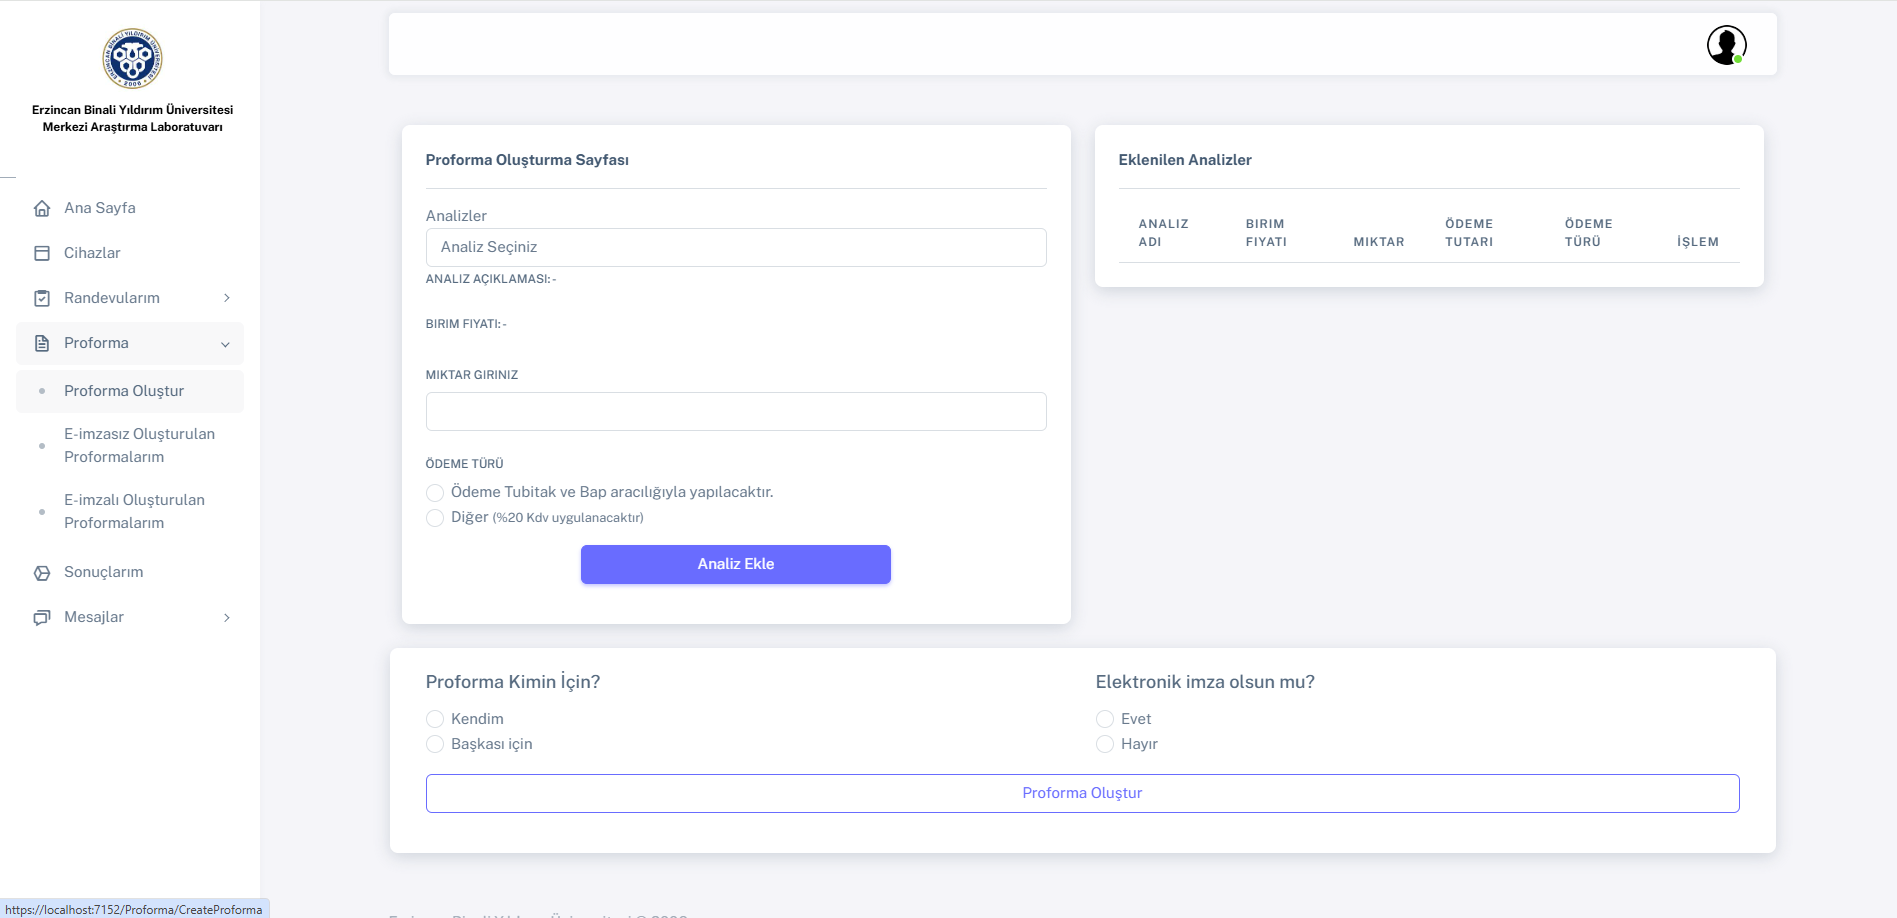Viewport: 1897px width, 918px height.
Task: Choose Kendim for proforma recipient
Action: (435, 719)
